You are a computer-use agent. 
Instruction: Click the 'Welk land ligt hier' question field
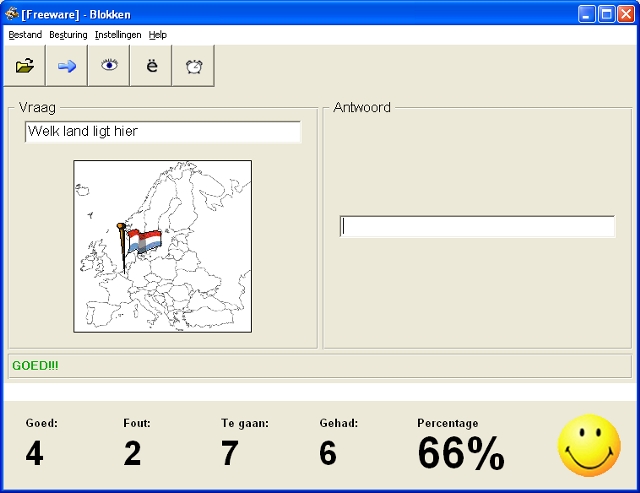click(162, 132)
